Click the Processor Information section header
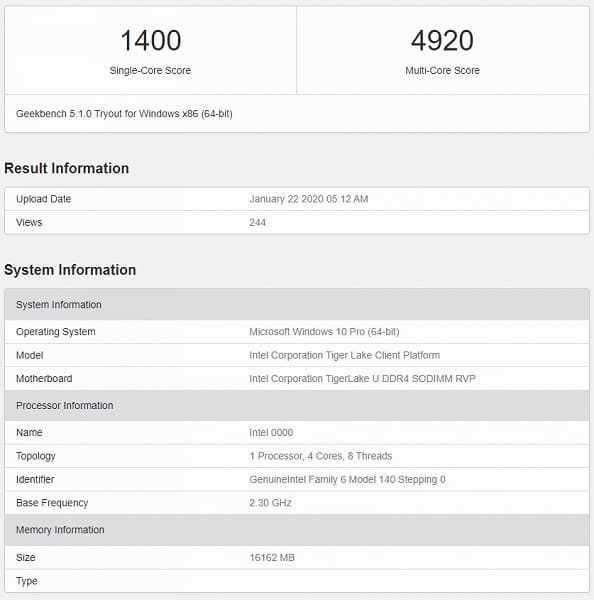 297,405
